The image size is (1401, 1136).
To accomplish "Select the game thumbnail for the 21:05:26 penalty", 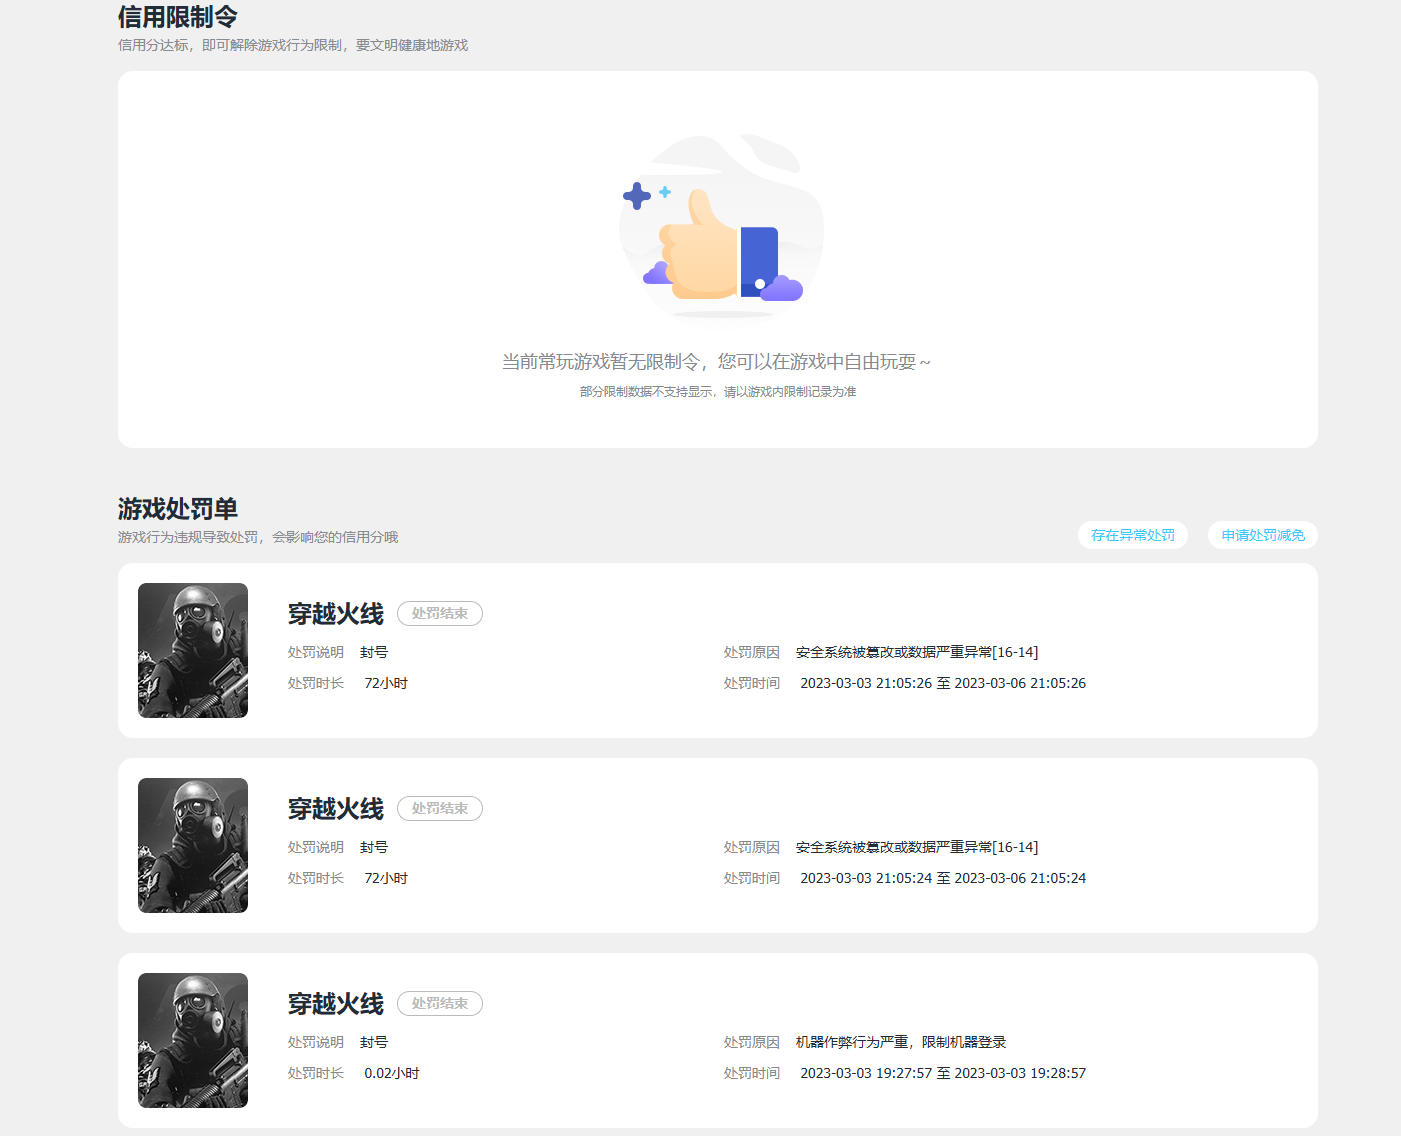I will point(193,650).
